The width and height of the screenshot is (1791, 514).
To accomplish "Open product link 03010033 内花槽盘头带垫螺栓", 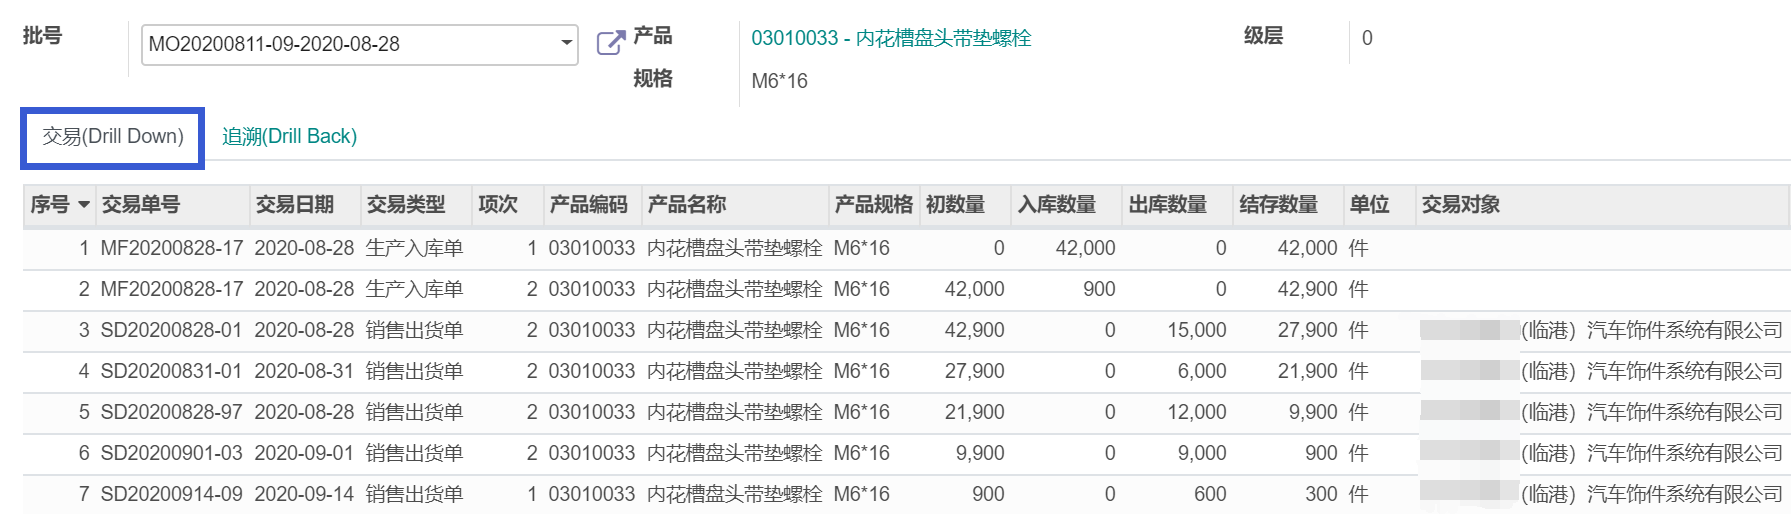I will click(x=890, y=38).
